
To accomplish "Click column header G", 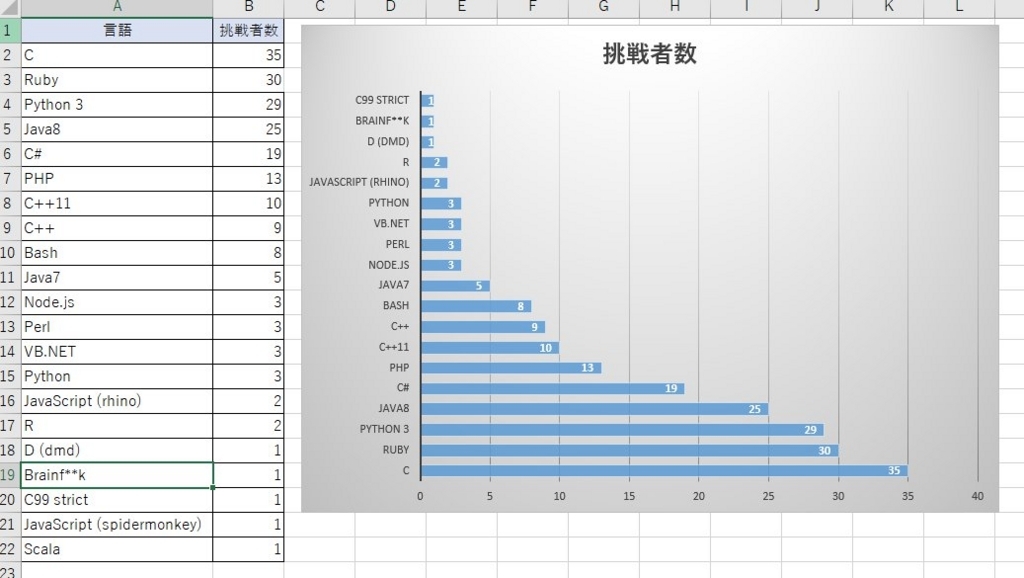I will click(603, 7).
